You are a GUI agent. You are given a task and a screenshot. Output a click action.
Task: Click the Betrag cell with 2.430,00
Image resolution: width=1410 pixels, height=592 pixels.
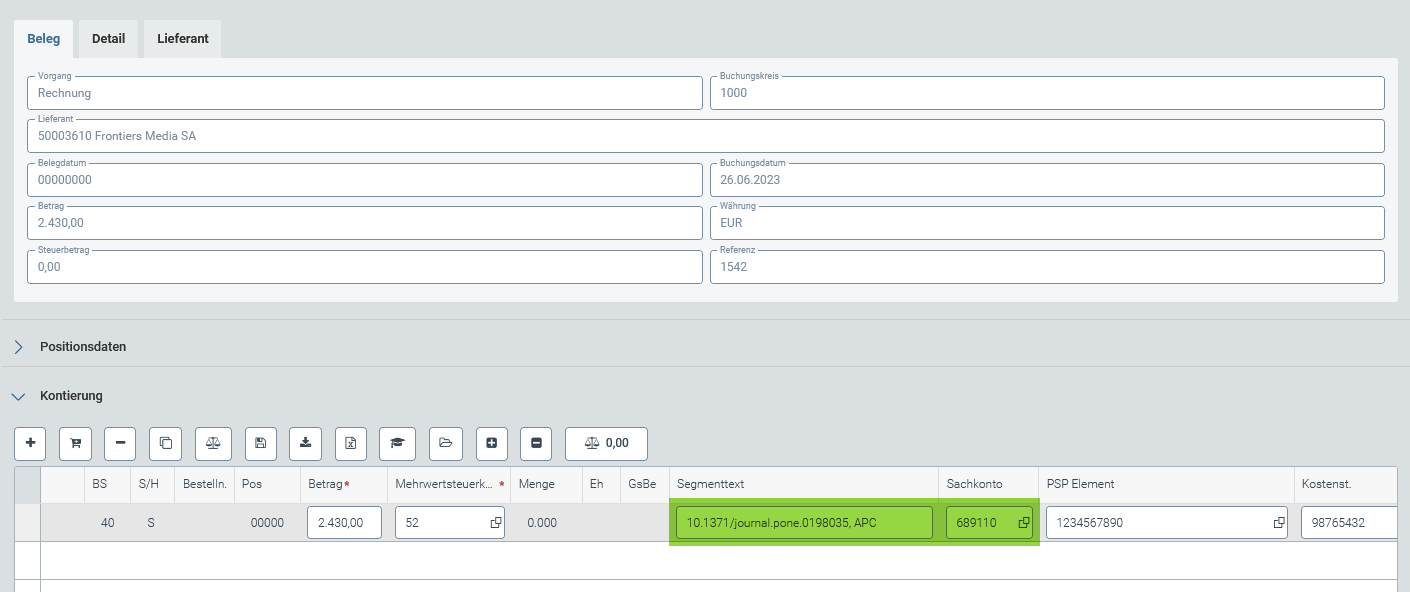pos(343,523)
